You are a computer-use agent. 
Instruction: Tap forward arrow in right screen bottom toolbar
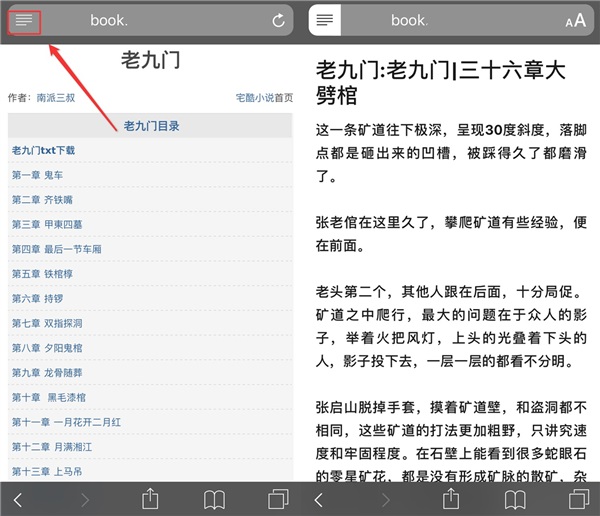tap(386, 500)
